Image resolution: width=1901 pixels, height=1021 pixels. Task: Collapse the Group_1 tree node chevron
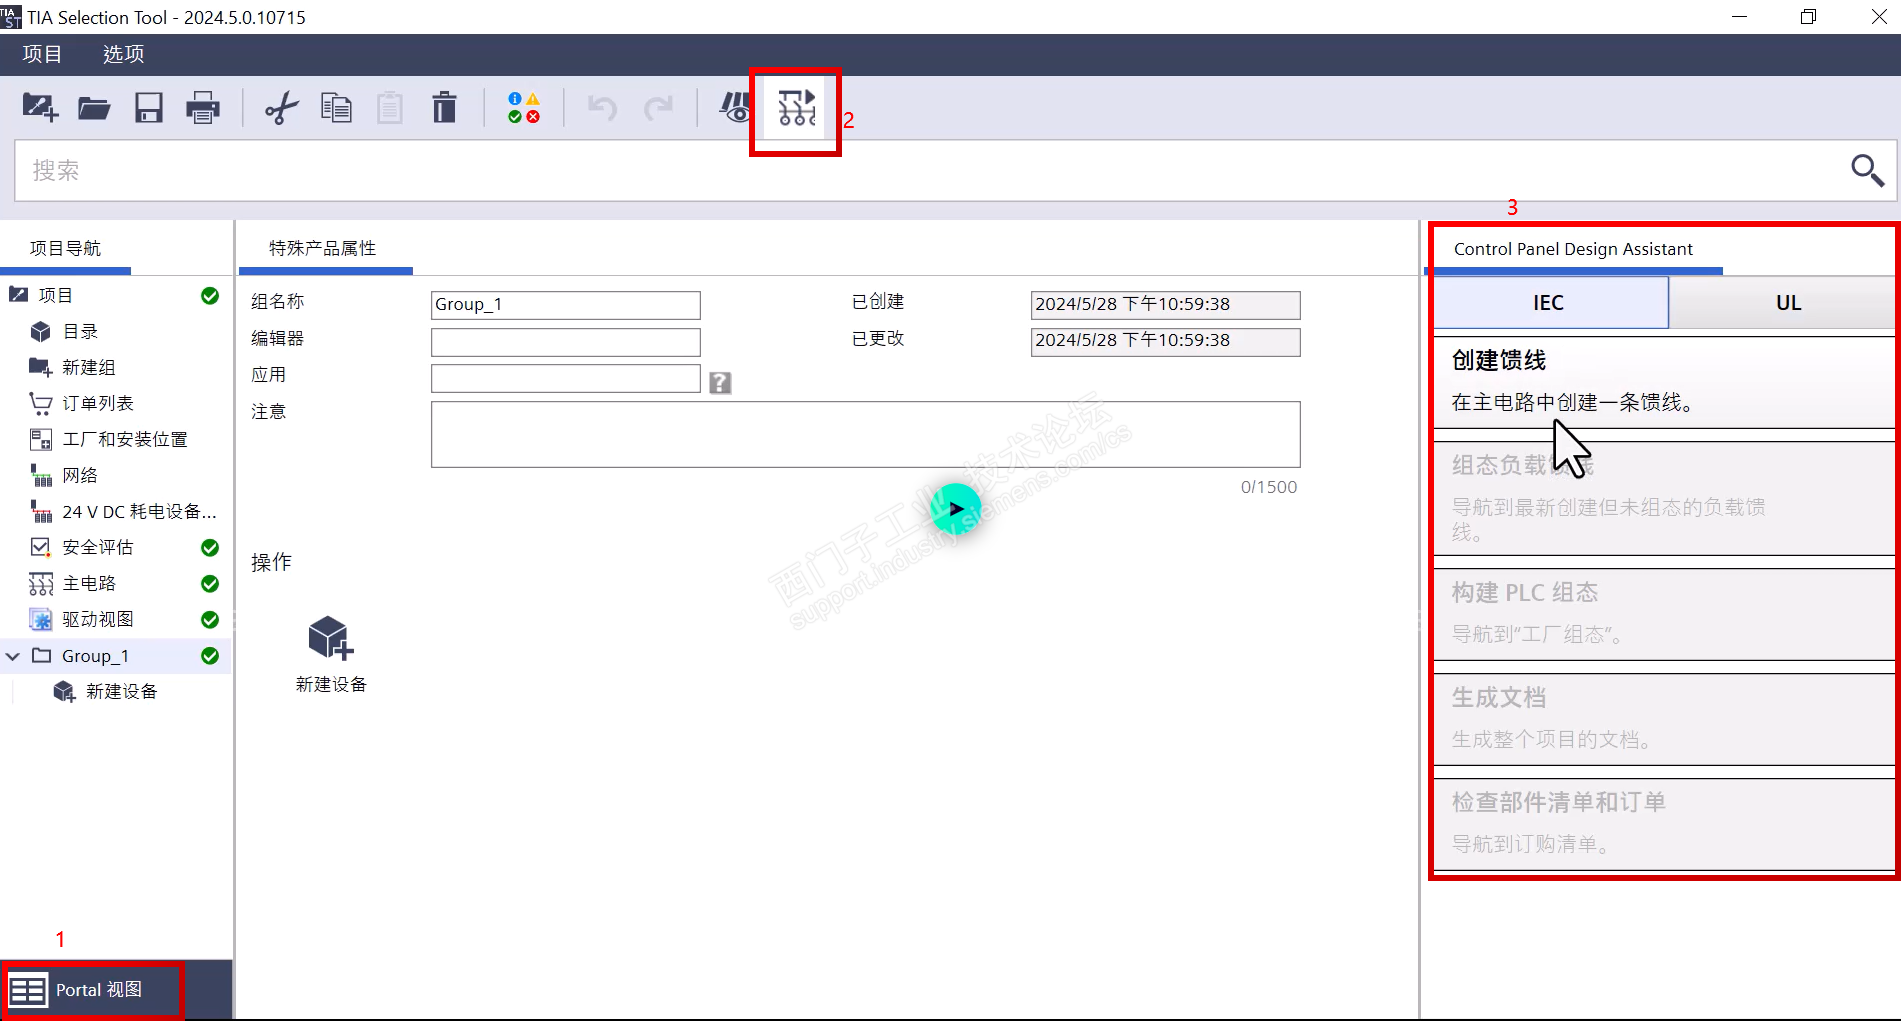pos(13,656)
